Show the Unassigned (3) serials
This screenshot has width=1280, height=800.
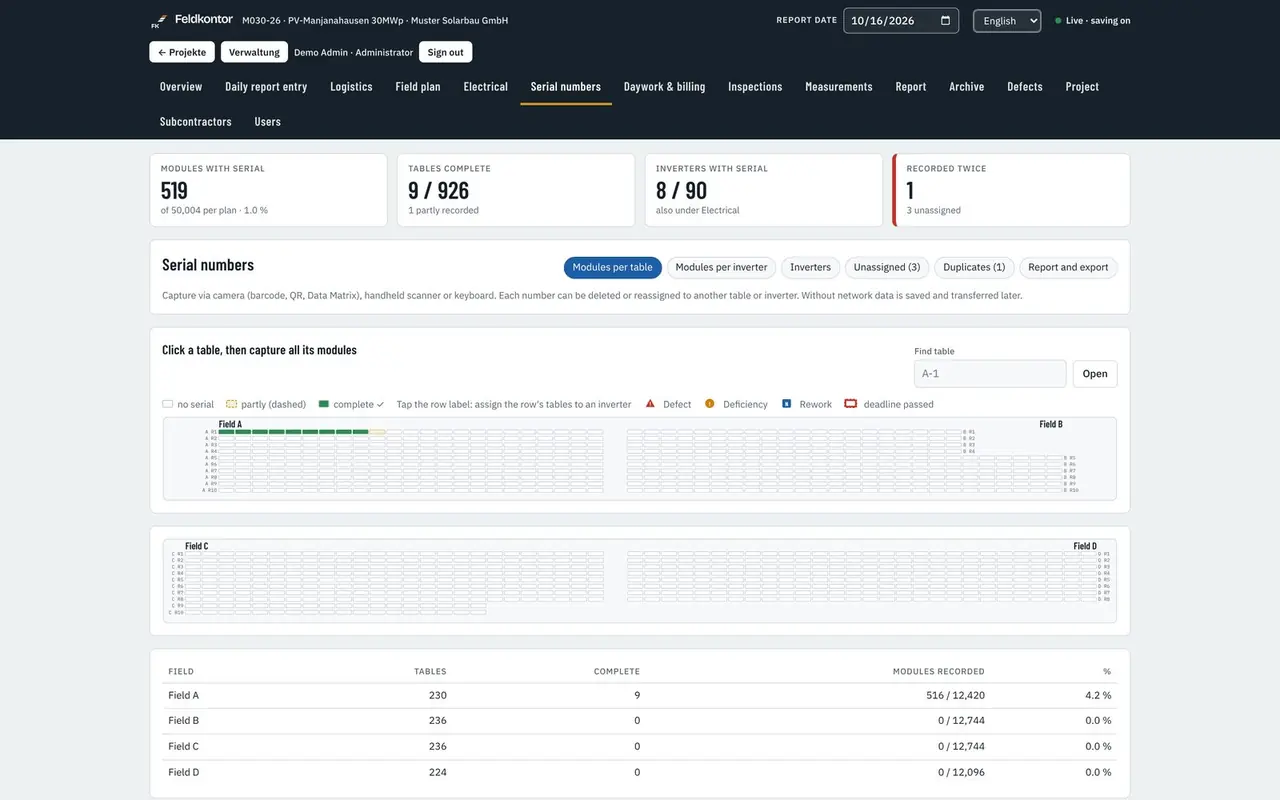pyautogui.click(x=887, y=268)
